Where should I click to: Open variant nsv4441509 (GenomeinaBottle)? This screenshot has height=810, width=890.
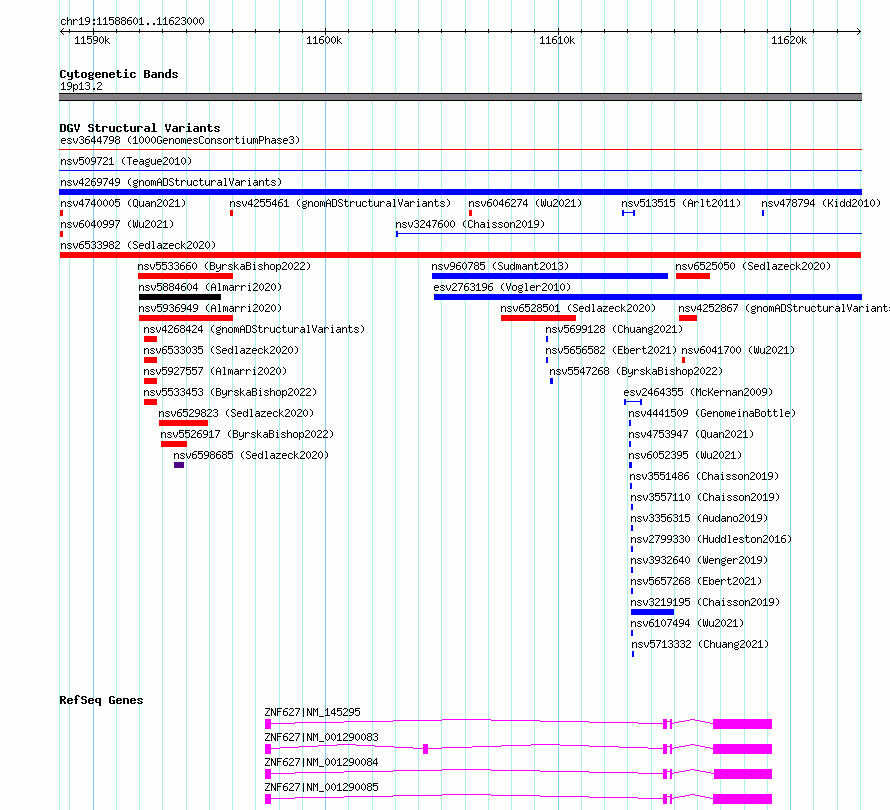712,413
